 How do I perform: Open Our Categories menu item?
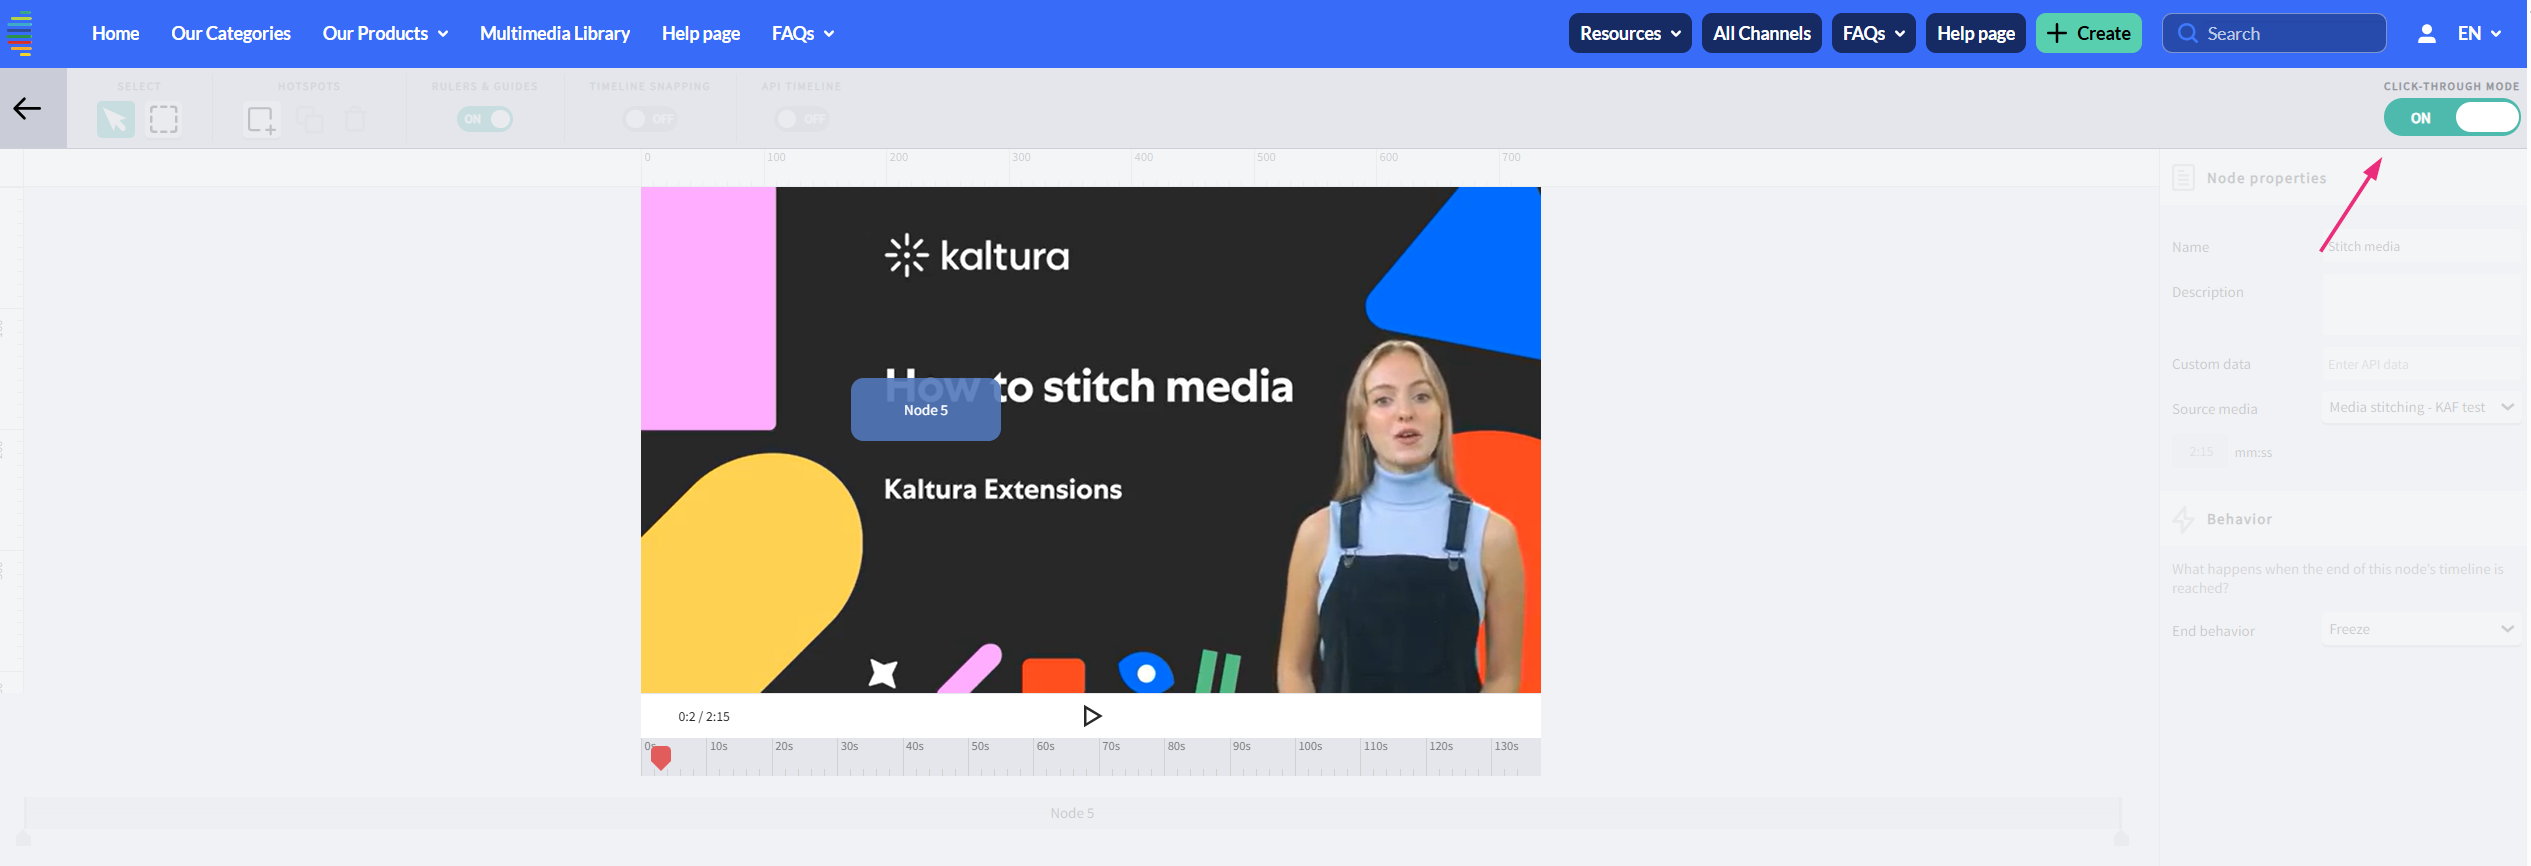(x=231, y=34)
